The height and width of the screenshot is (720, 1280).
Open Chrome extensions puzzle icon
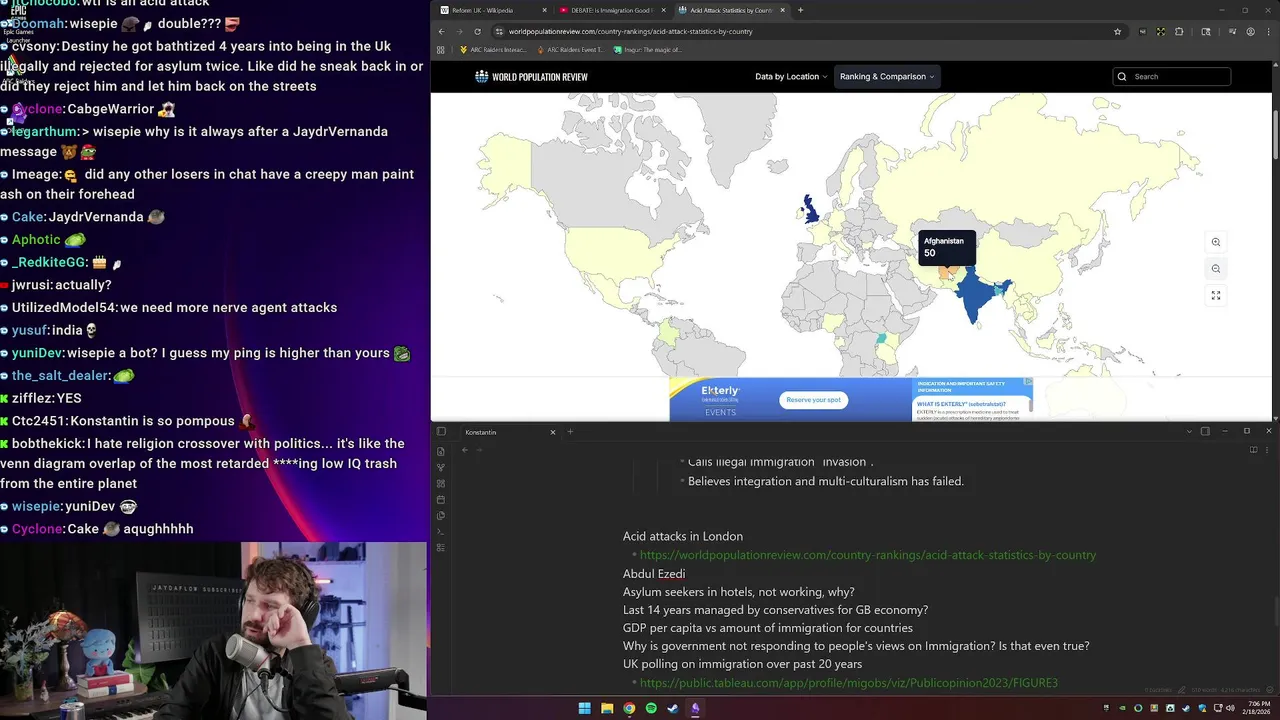(1179, 31)
